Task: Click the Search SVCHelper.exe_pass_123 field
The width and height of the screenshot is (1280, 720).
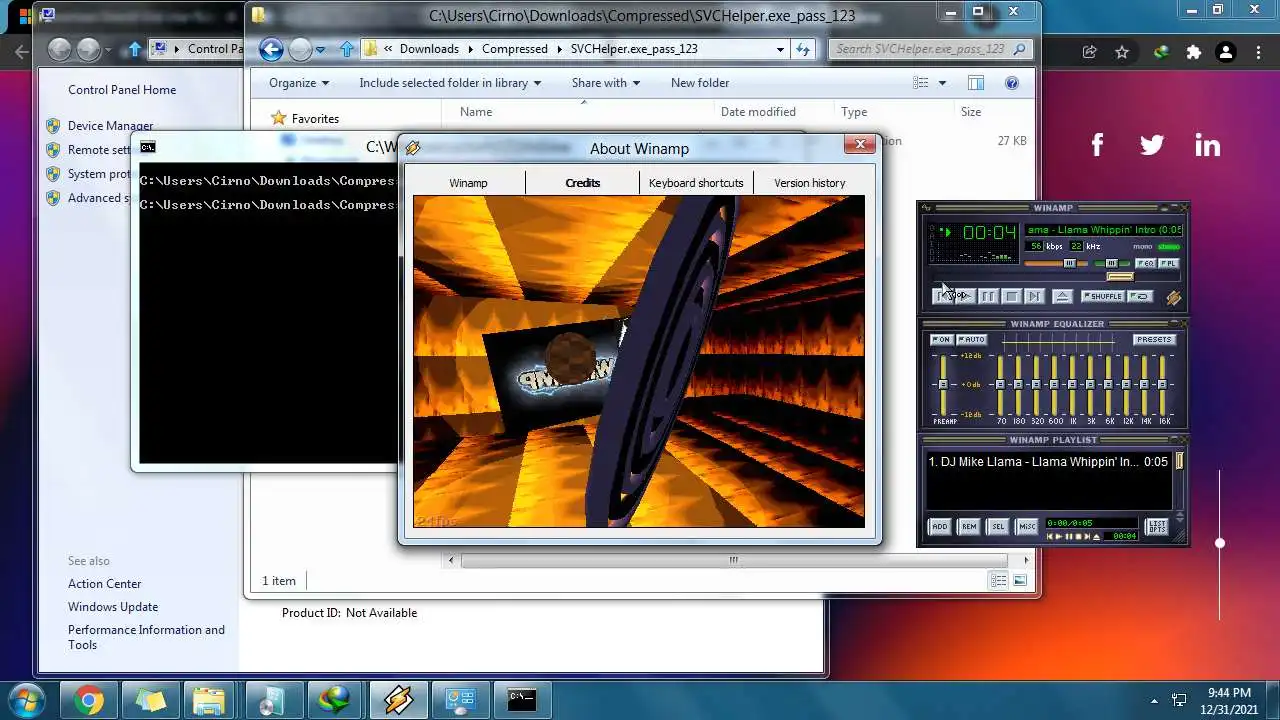Action: click(929, 49)
